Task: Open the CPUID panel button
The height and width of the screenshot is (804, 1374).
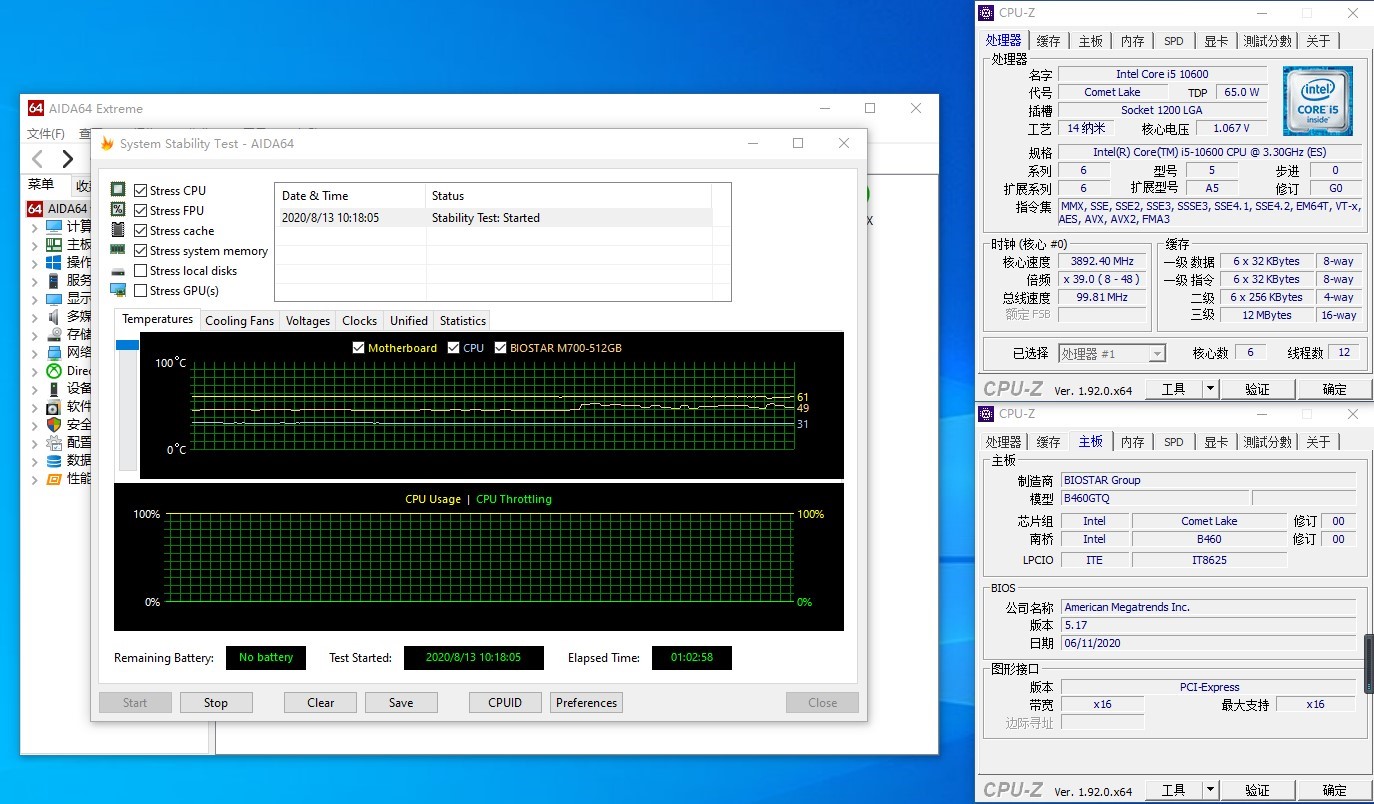Action: 505,703
